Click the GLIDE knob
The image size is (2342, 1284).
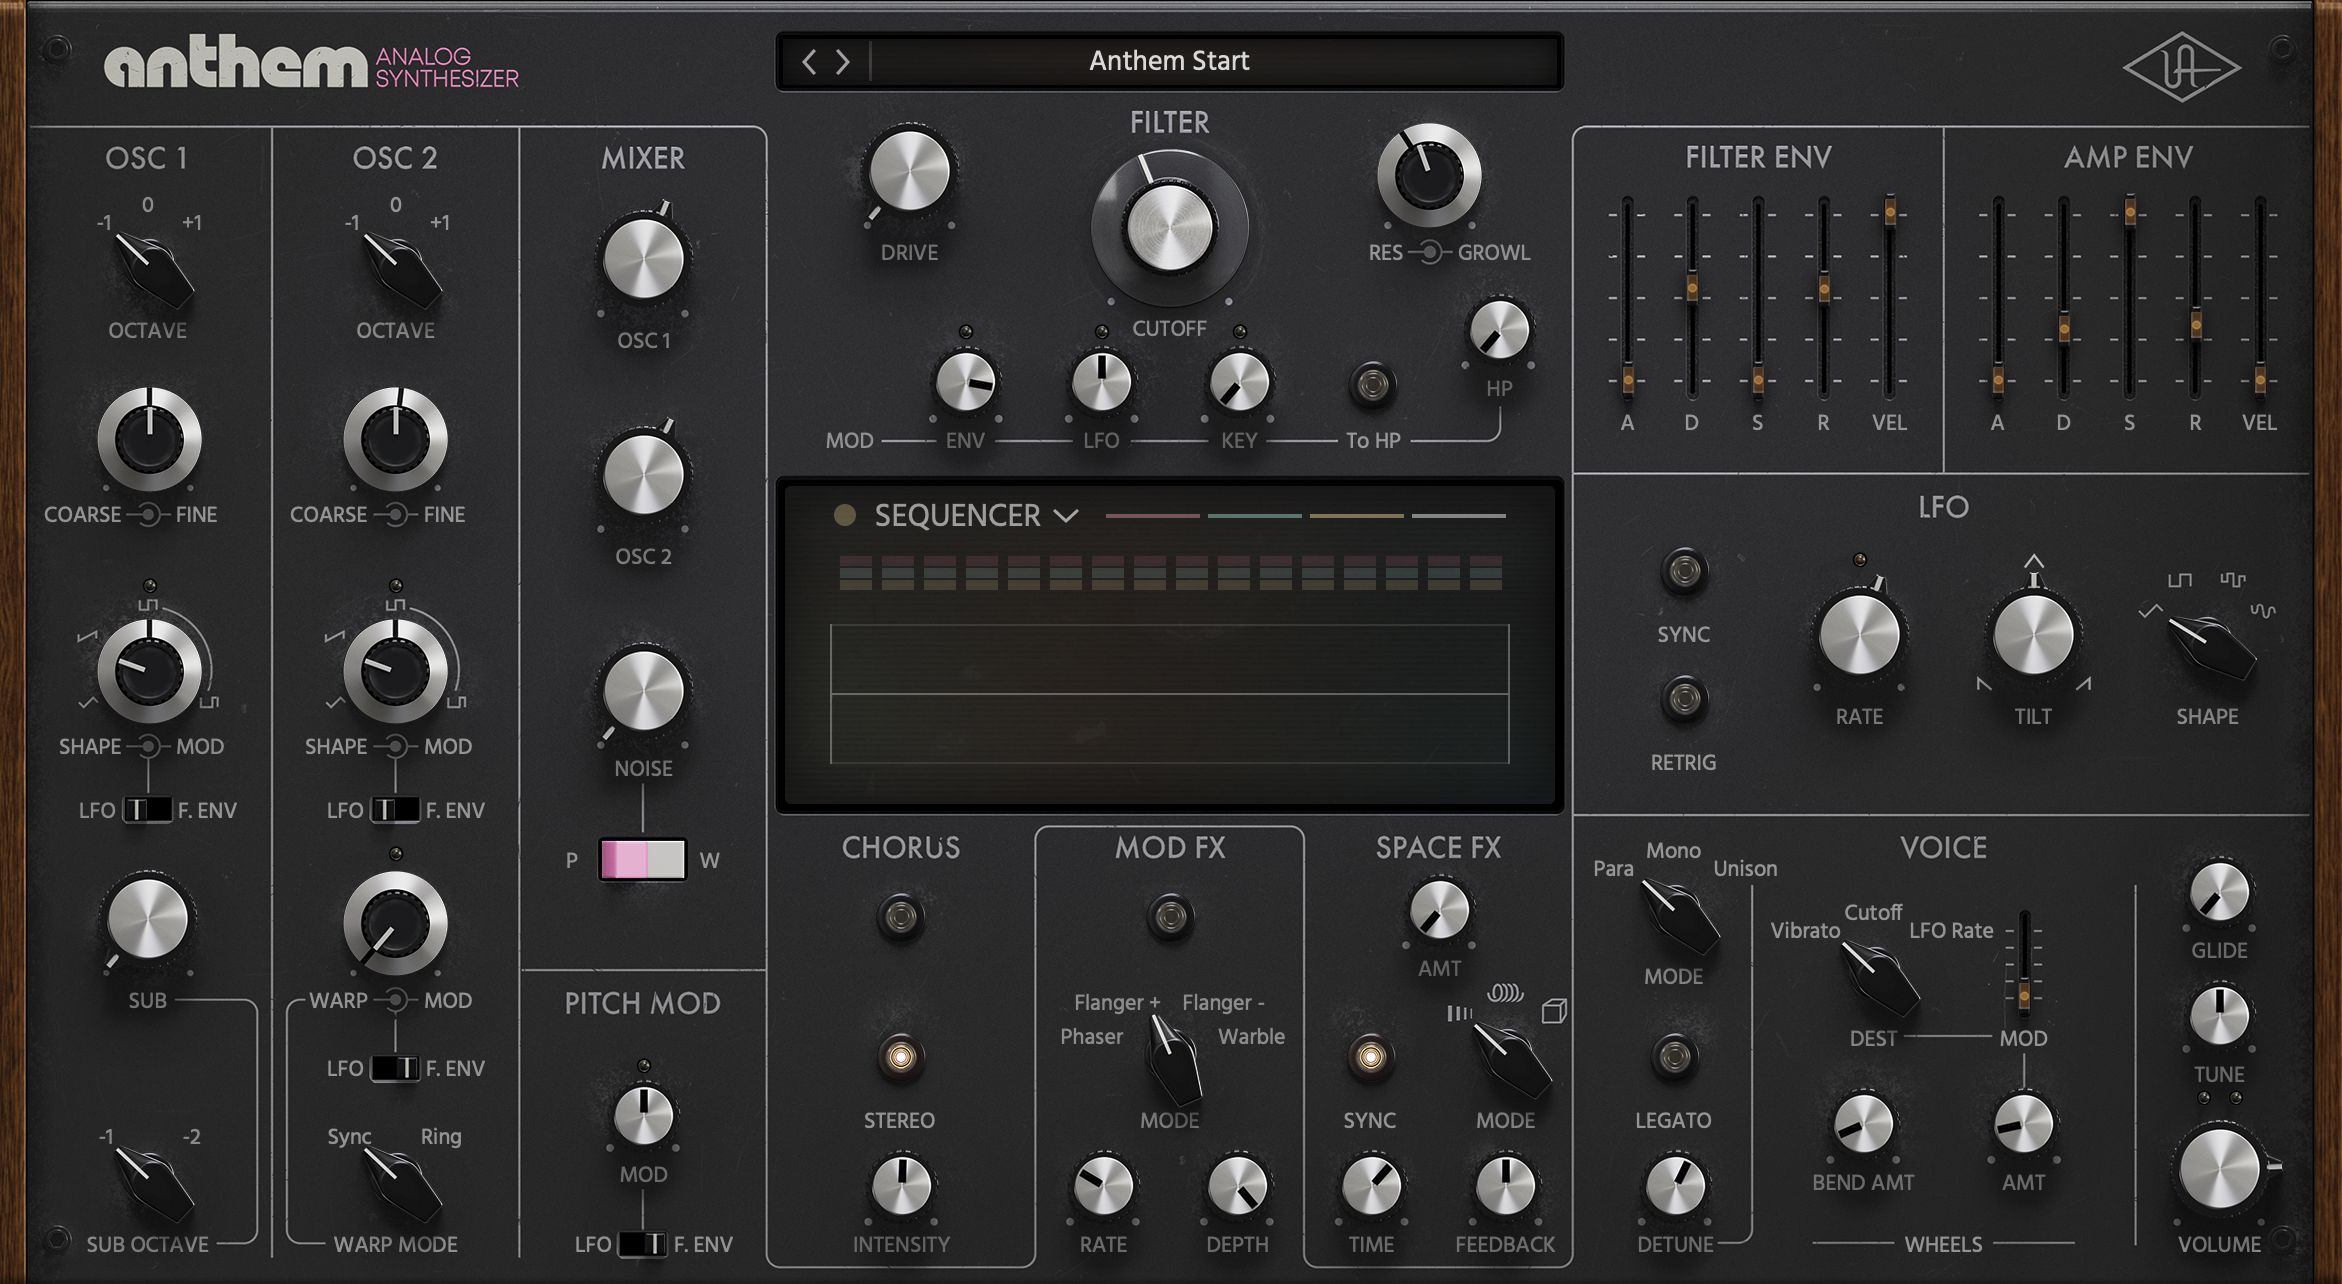coord(2219,892)
